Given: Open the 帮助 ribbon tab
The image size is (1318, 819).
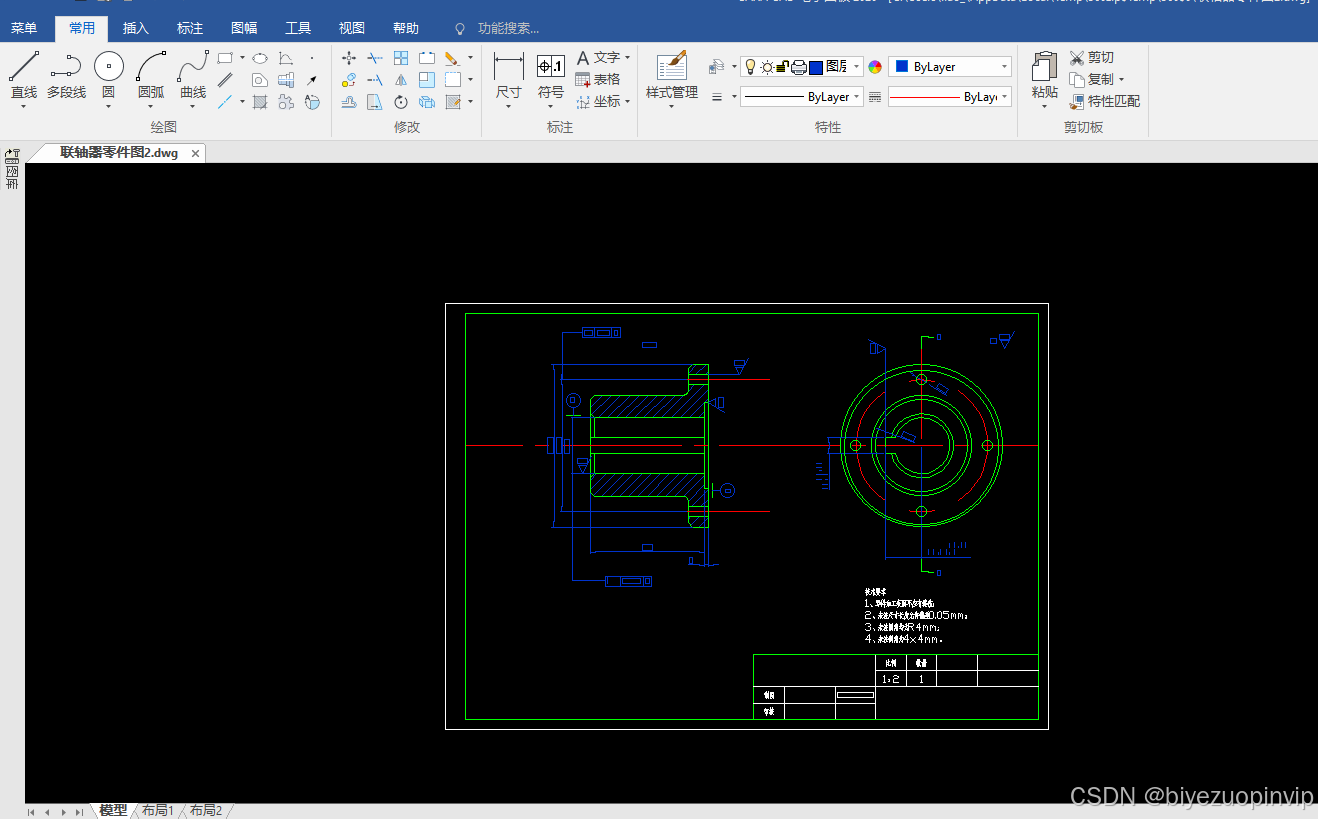Looking at the screenshot, I should click(406, 28).
